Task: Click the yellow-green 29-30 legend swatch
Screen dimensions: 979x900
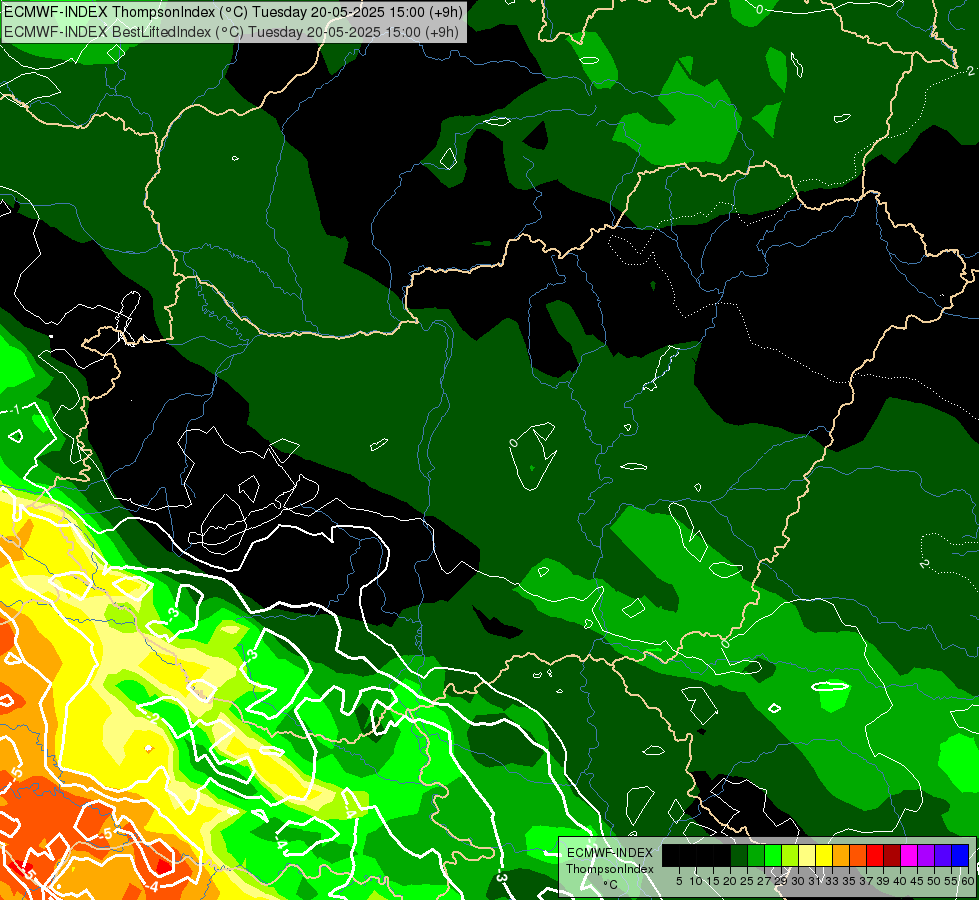Action: (790, 855)
